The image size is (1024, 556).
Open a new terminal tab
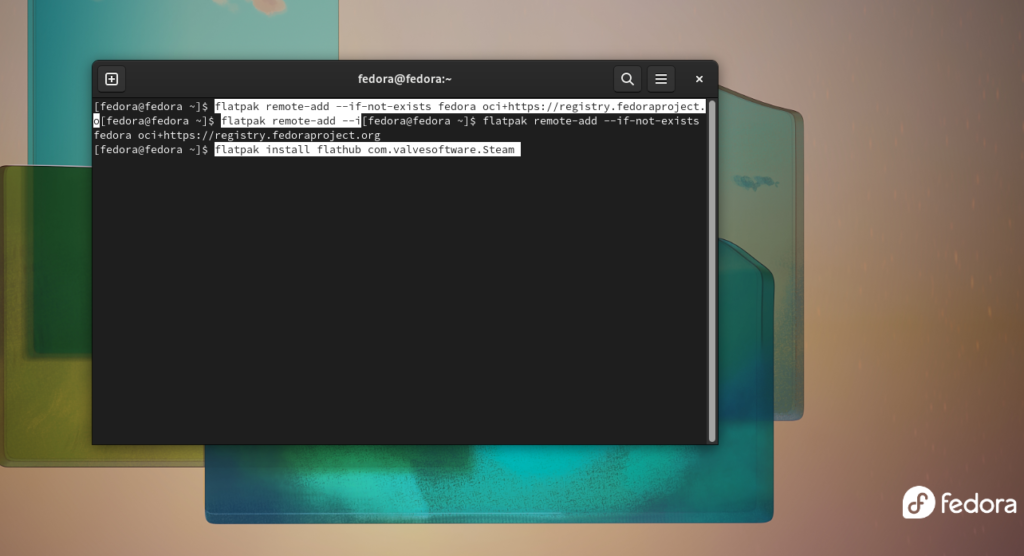coord(112,79)
